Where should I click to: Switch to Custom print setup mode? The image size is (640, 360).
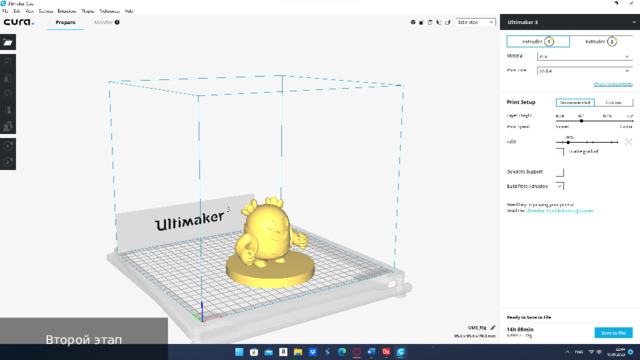coord(613,102)
